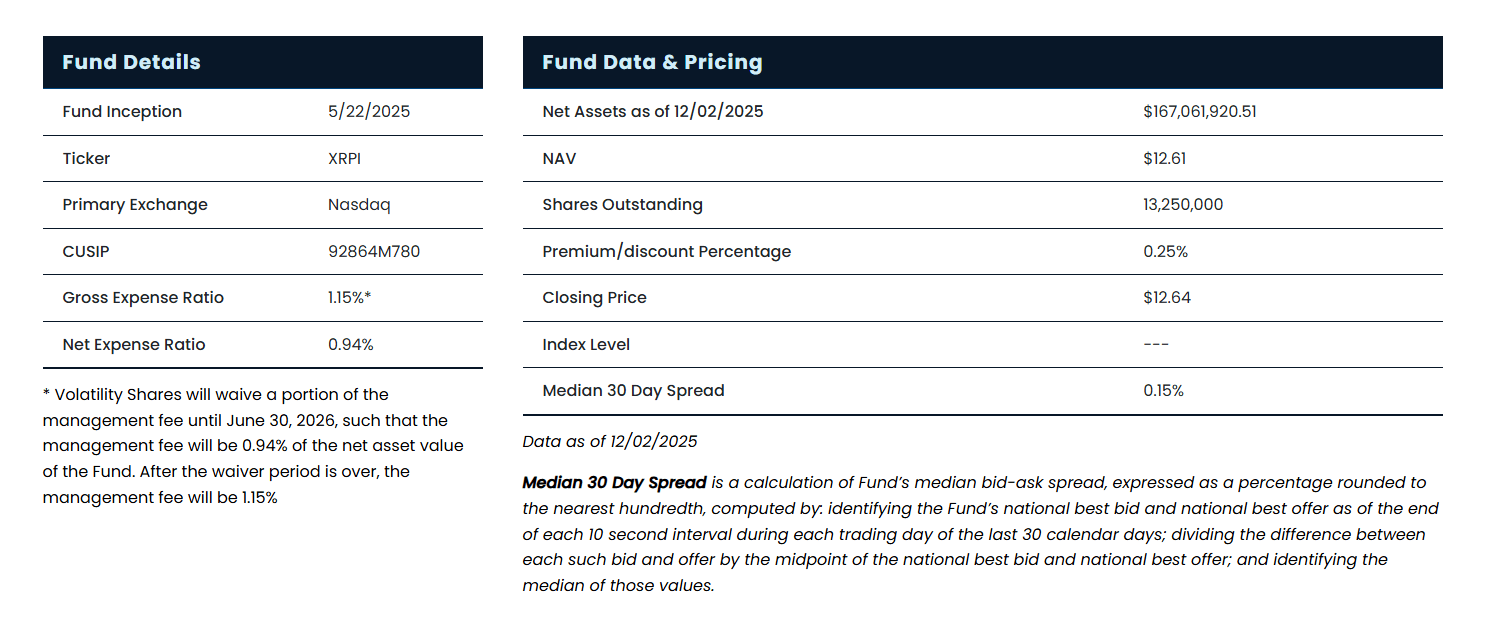Click the 'Data as of 12/02/2025' note

(x=610, y=441)
